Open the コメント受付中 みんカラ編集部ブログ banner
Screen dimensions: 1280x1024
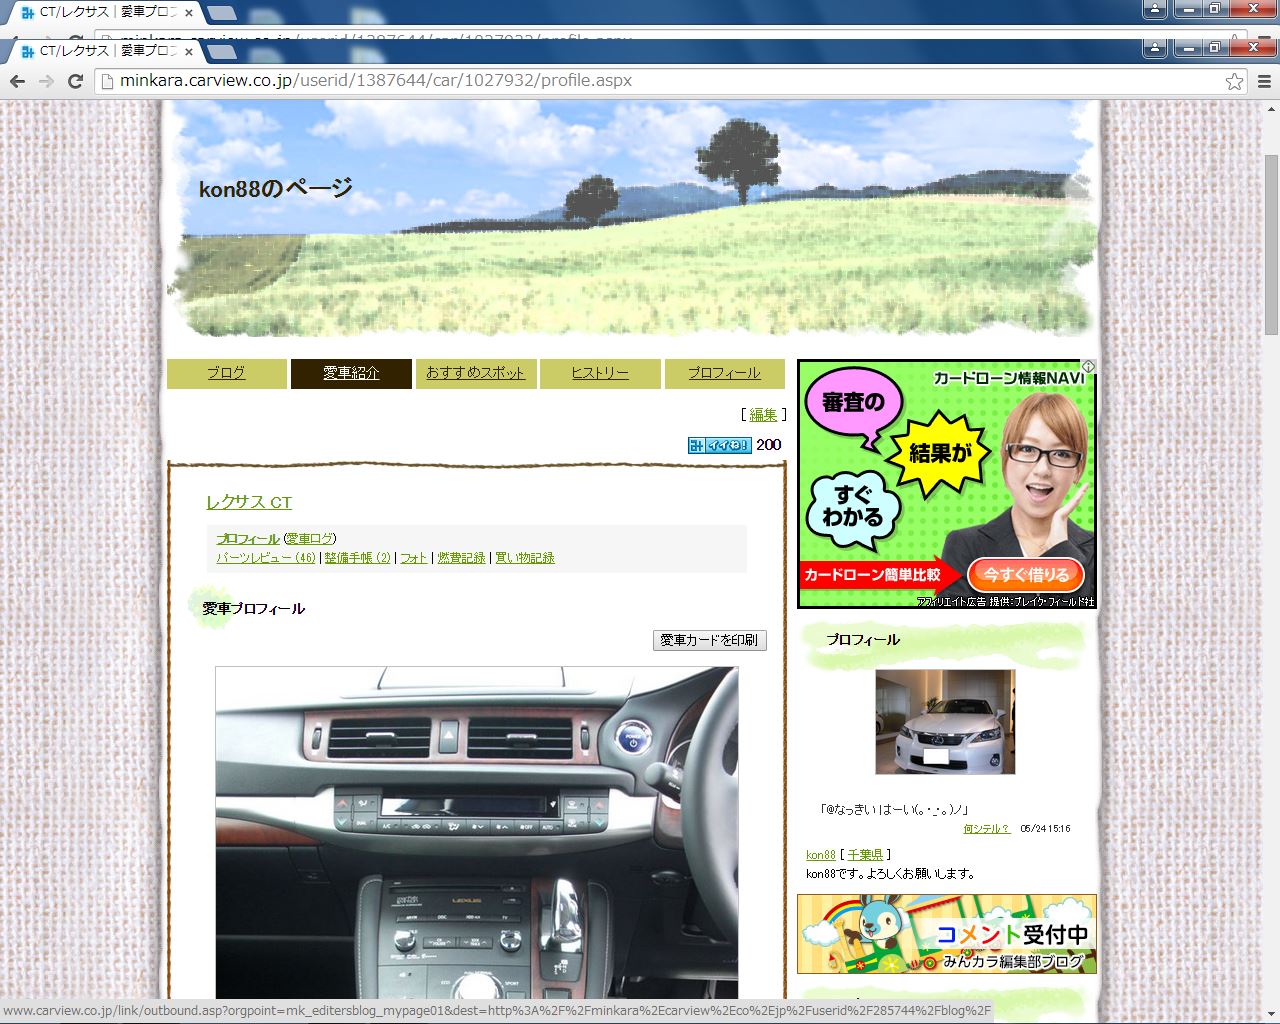coord(947,934)
